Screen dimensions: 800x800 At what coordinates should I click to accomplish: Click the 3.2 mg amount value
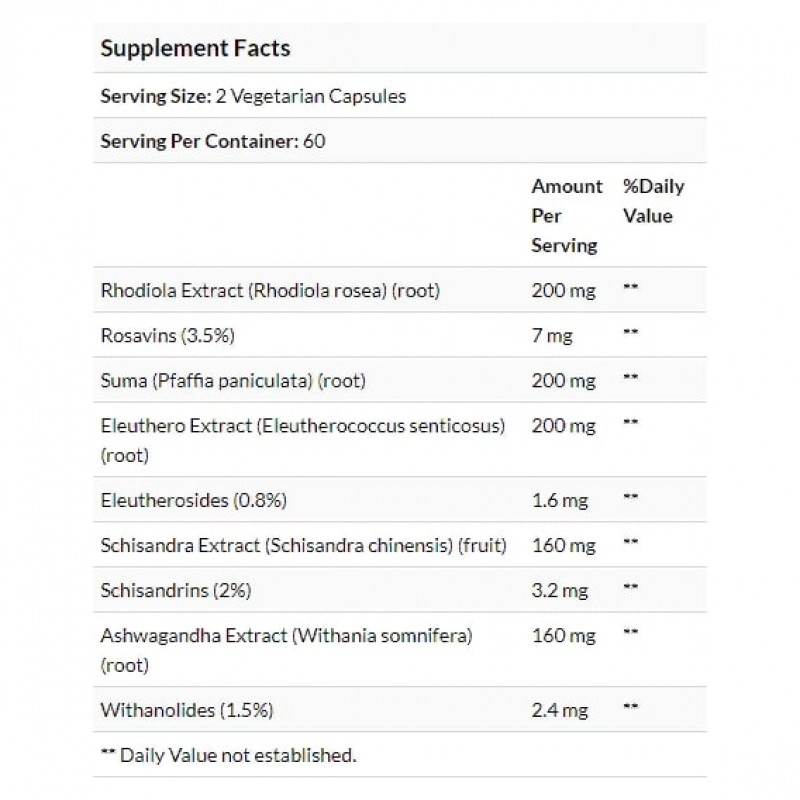coord(558,590)
